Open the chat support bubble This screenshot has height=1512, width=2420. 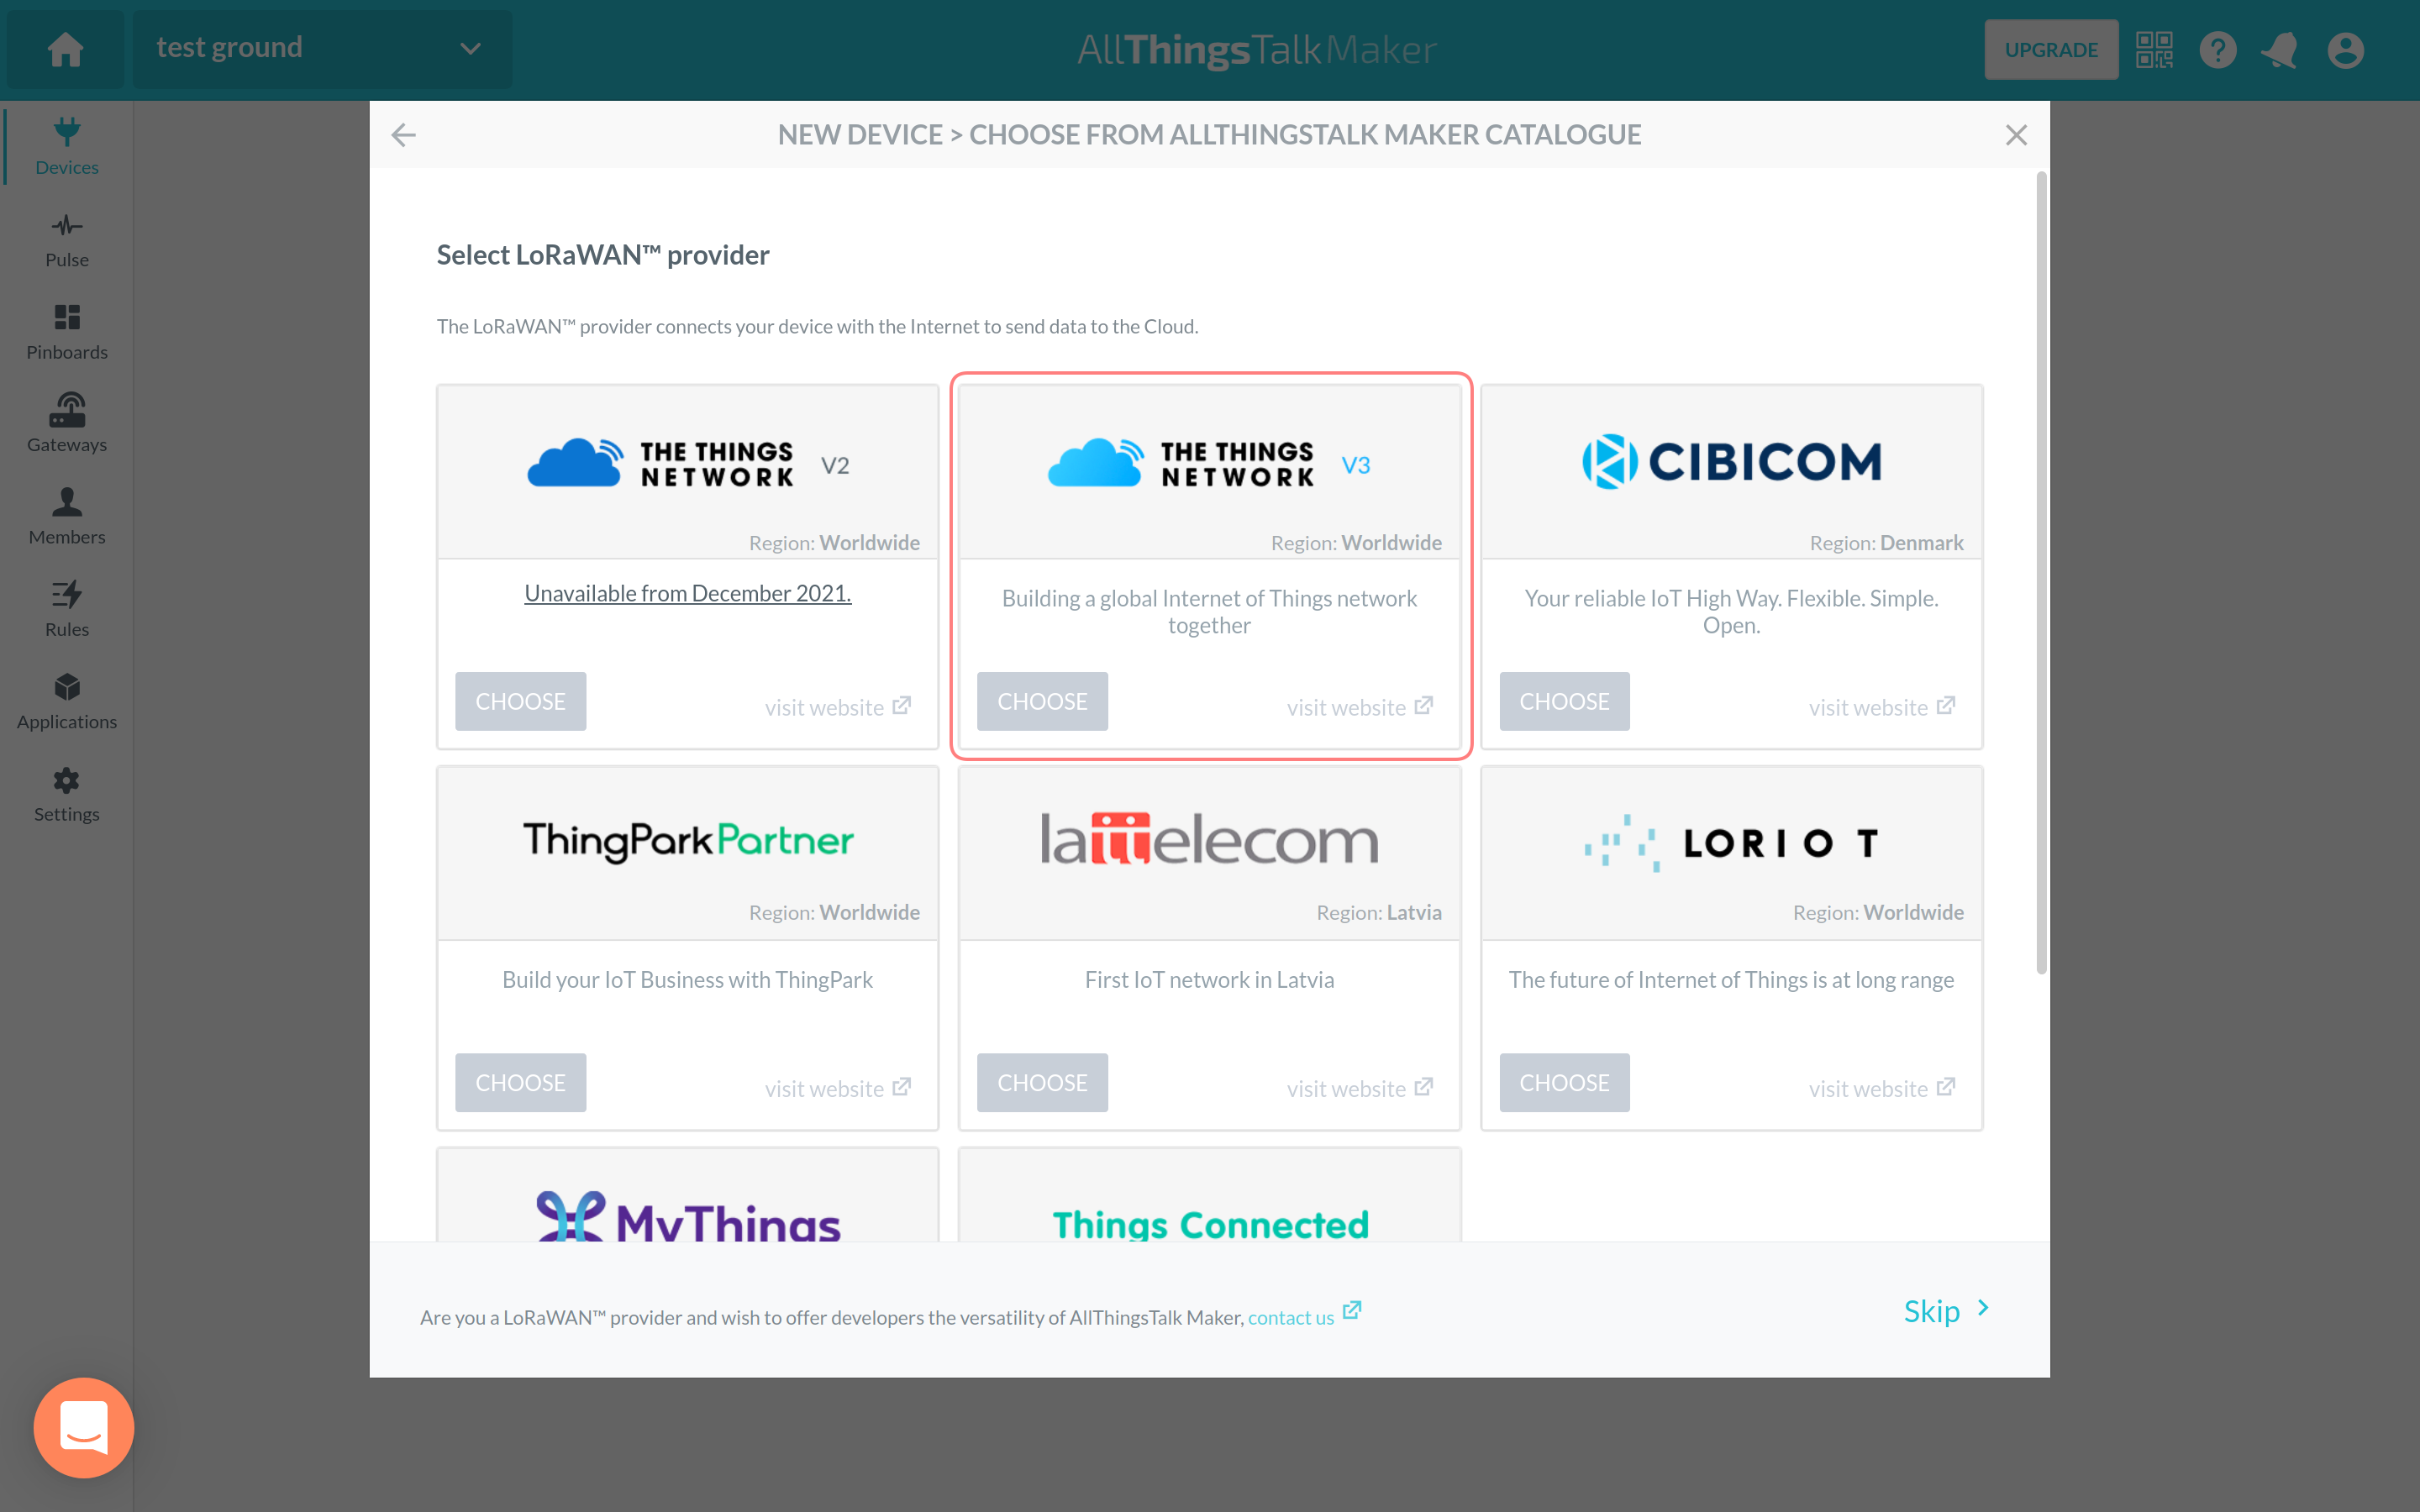pyautogui.click(x=84, y=1427)
